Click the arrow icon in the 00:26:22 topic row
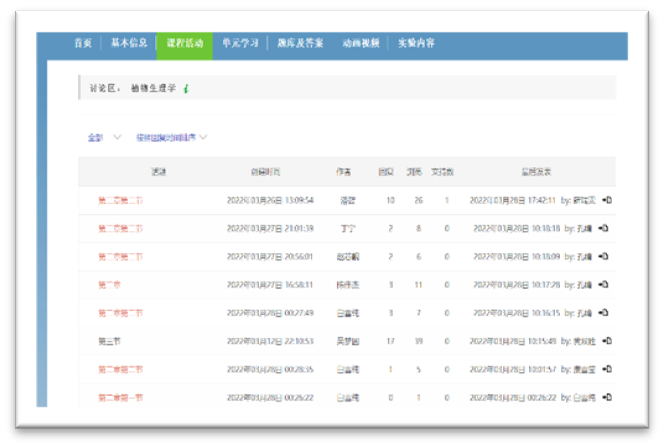 click(607, 397)
